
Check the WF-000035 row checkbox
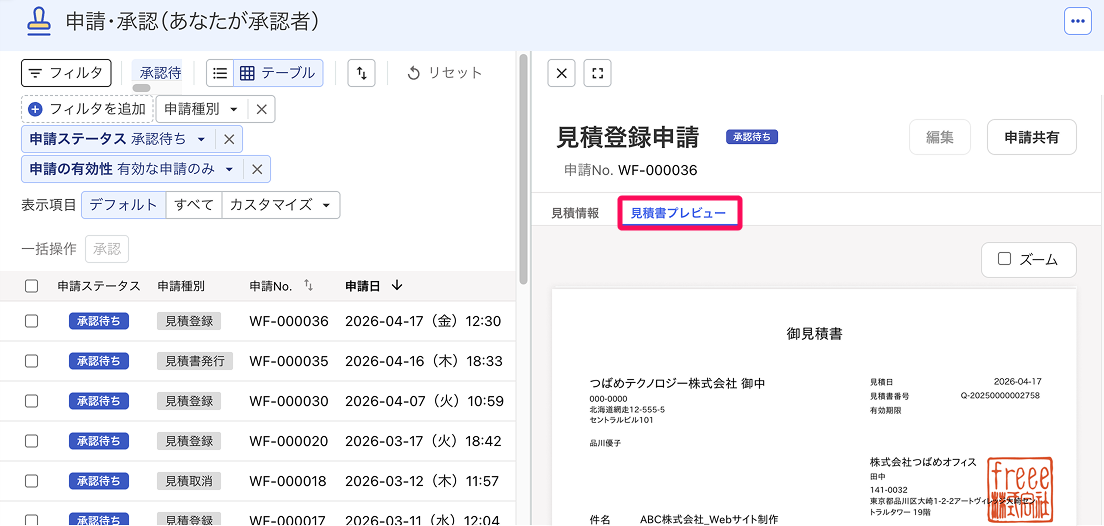[x=31, y=361]
